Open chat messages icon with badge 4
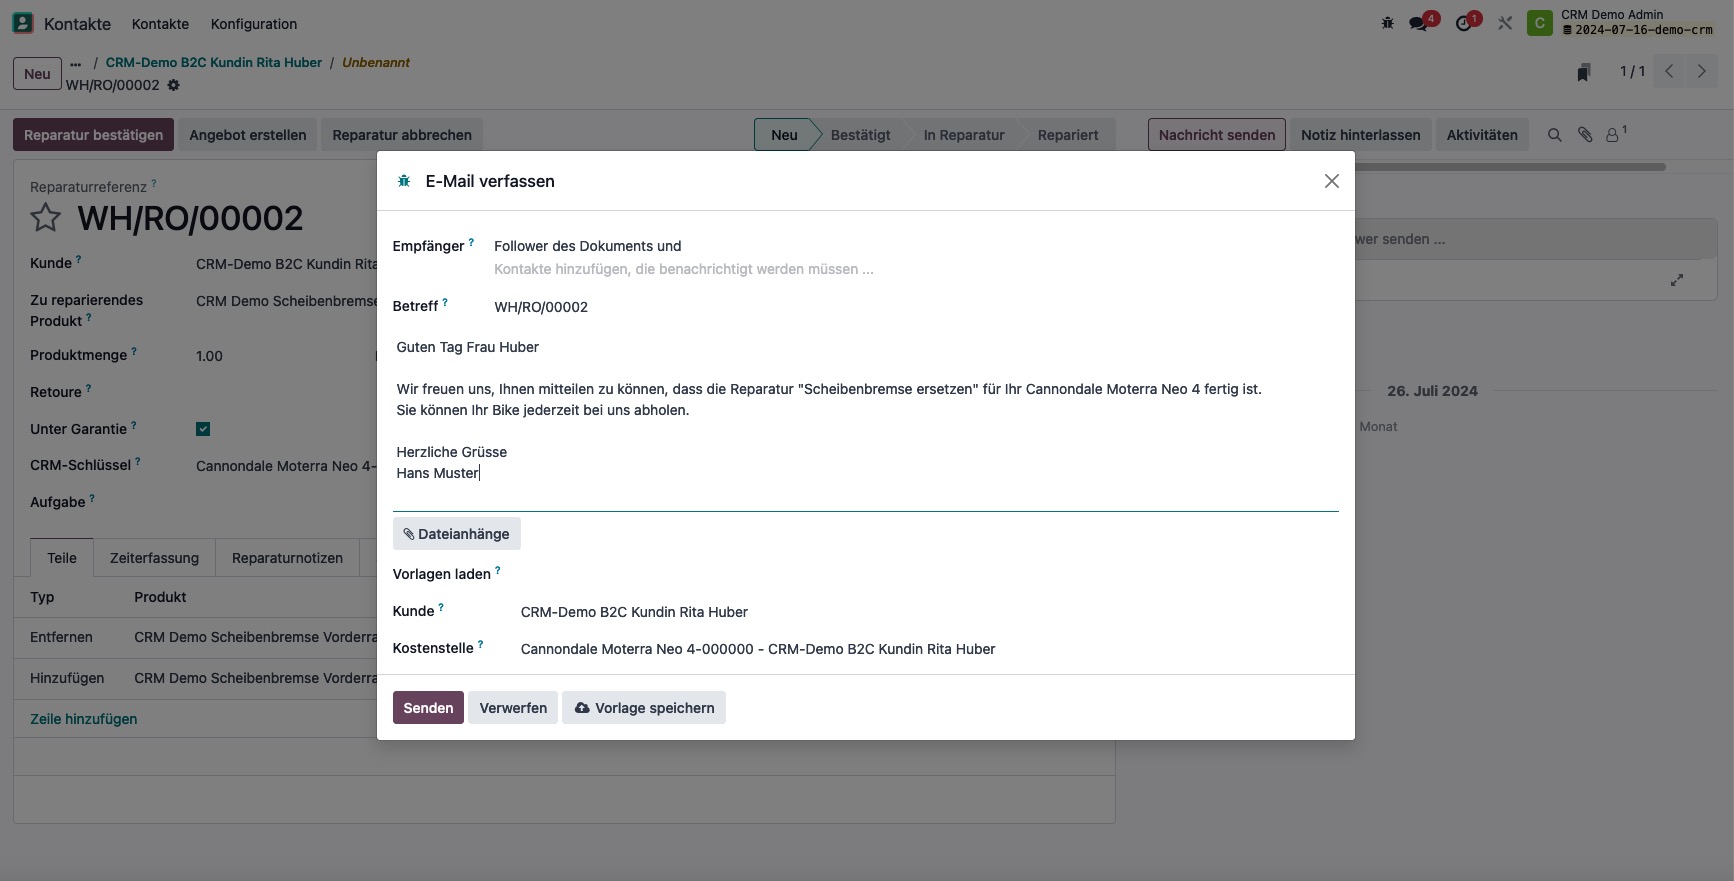The height and width of the screenshot is (881, 1734). (1419, 23)
